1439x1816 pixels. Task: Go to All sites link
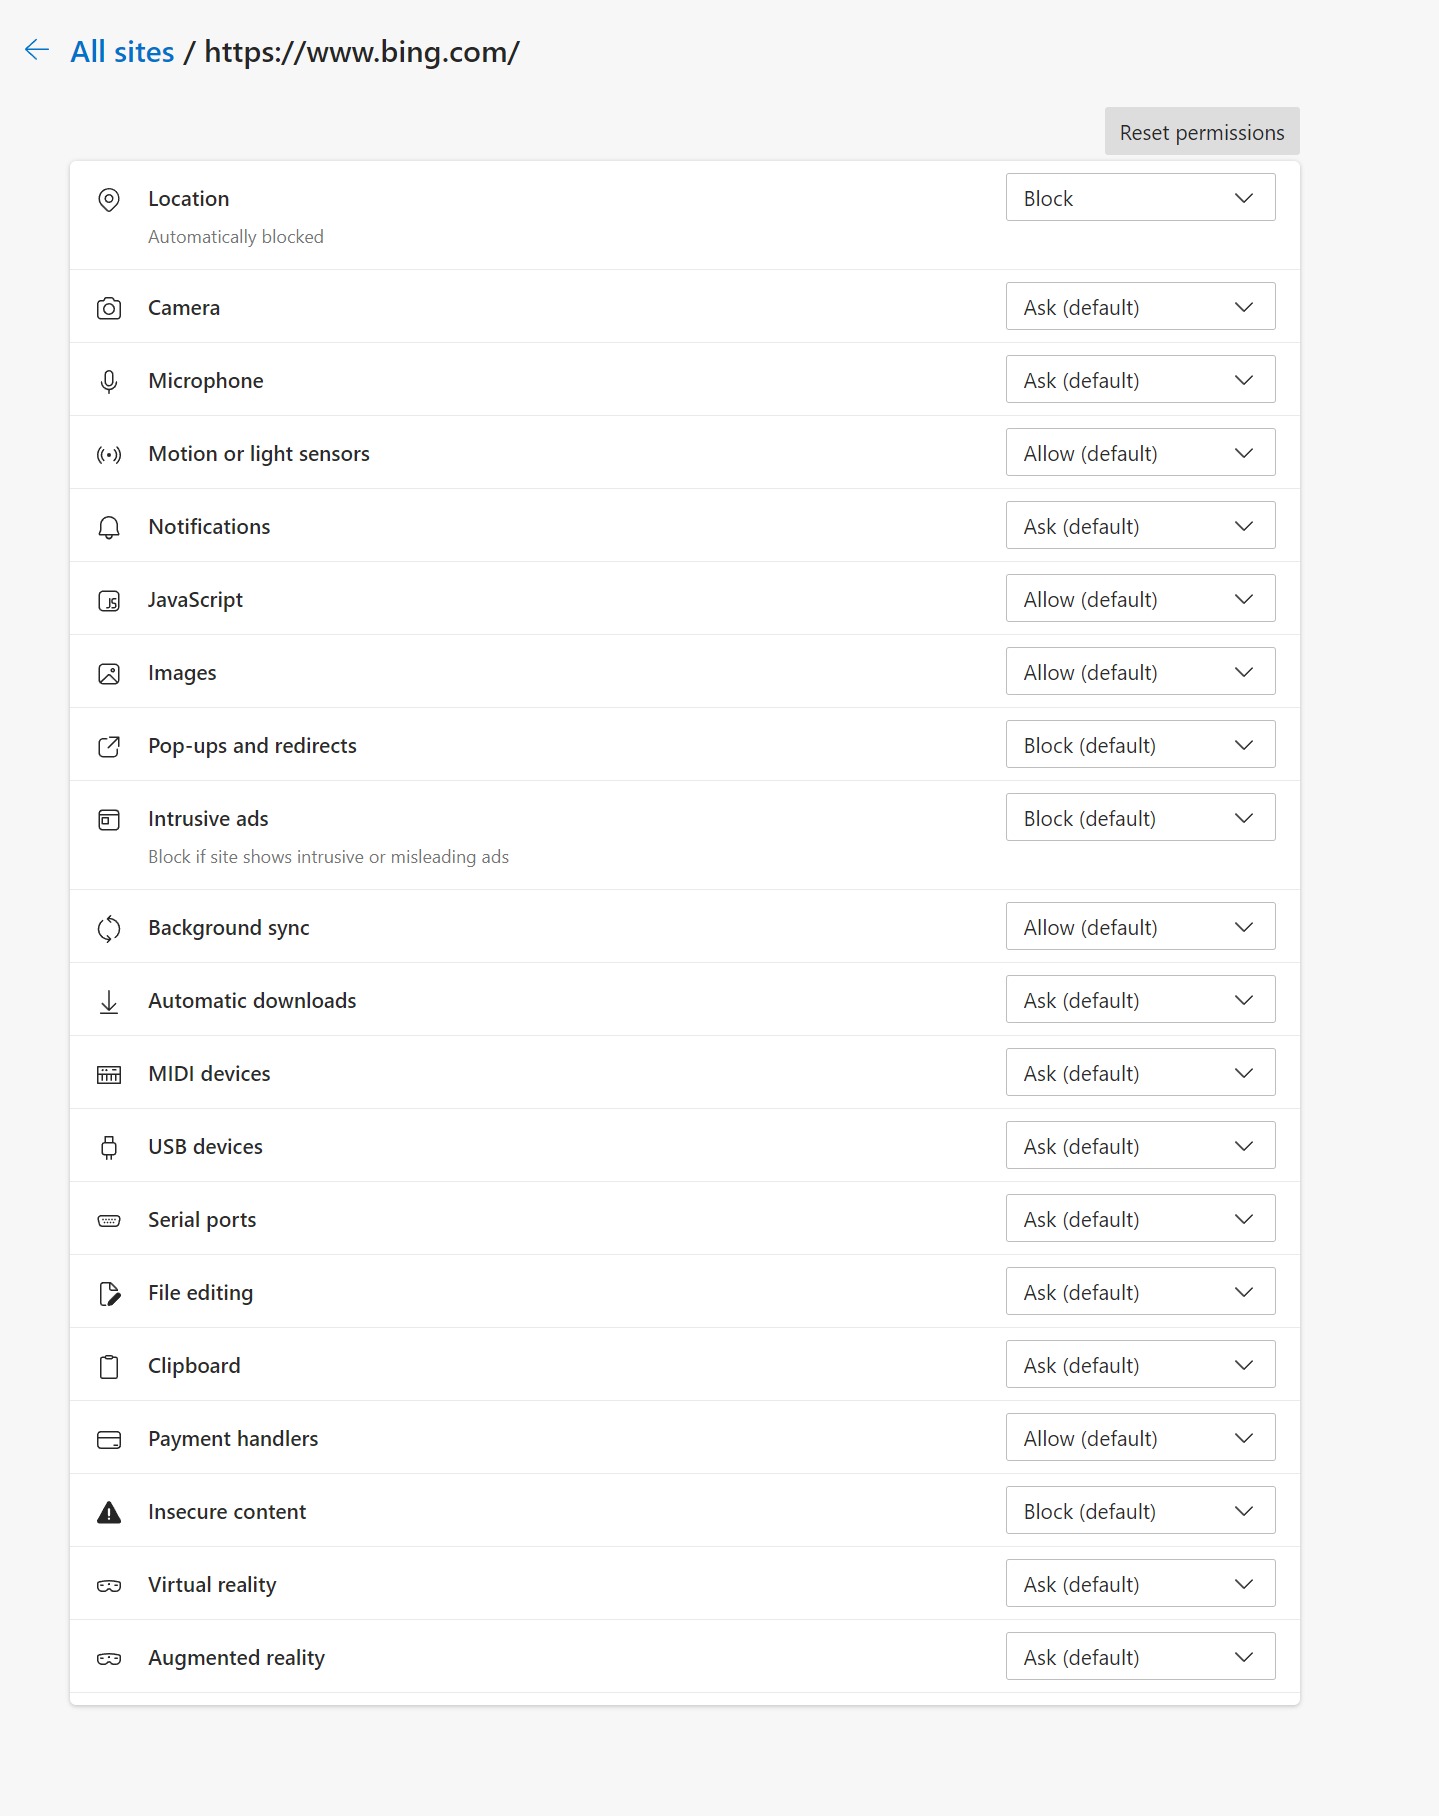[x=122, y=52]
